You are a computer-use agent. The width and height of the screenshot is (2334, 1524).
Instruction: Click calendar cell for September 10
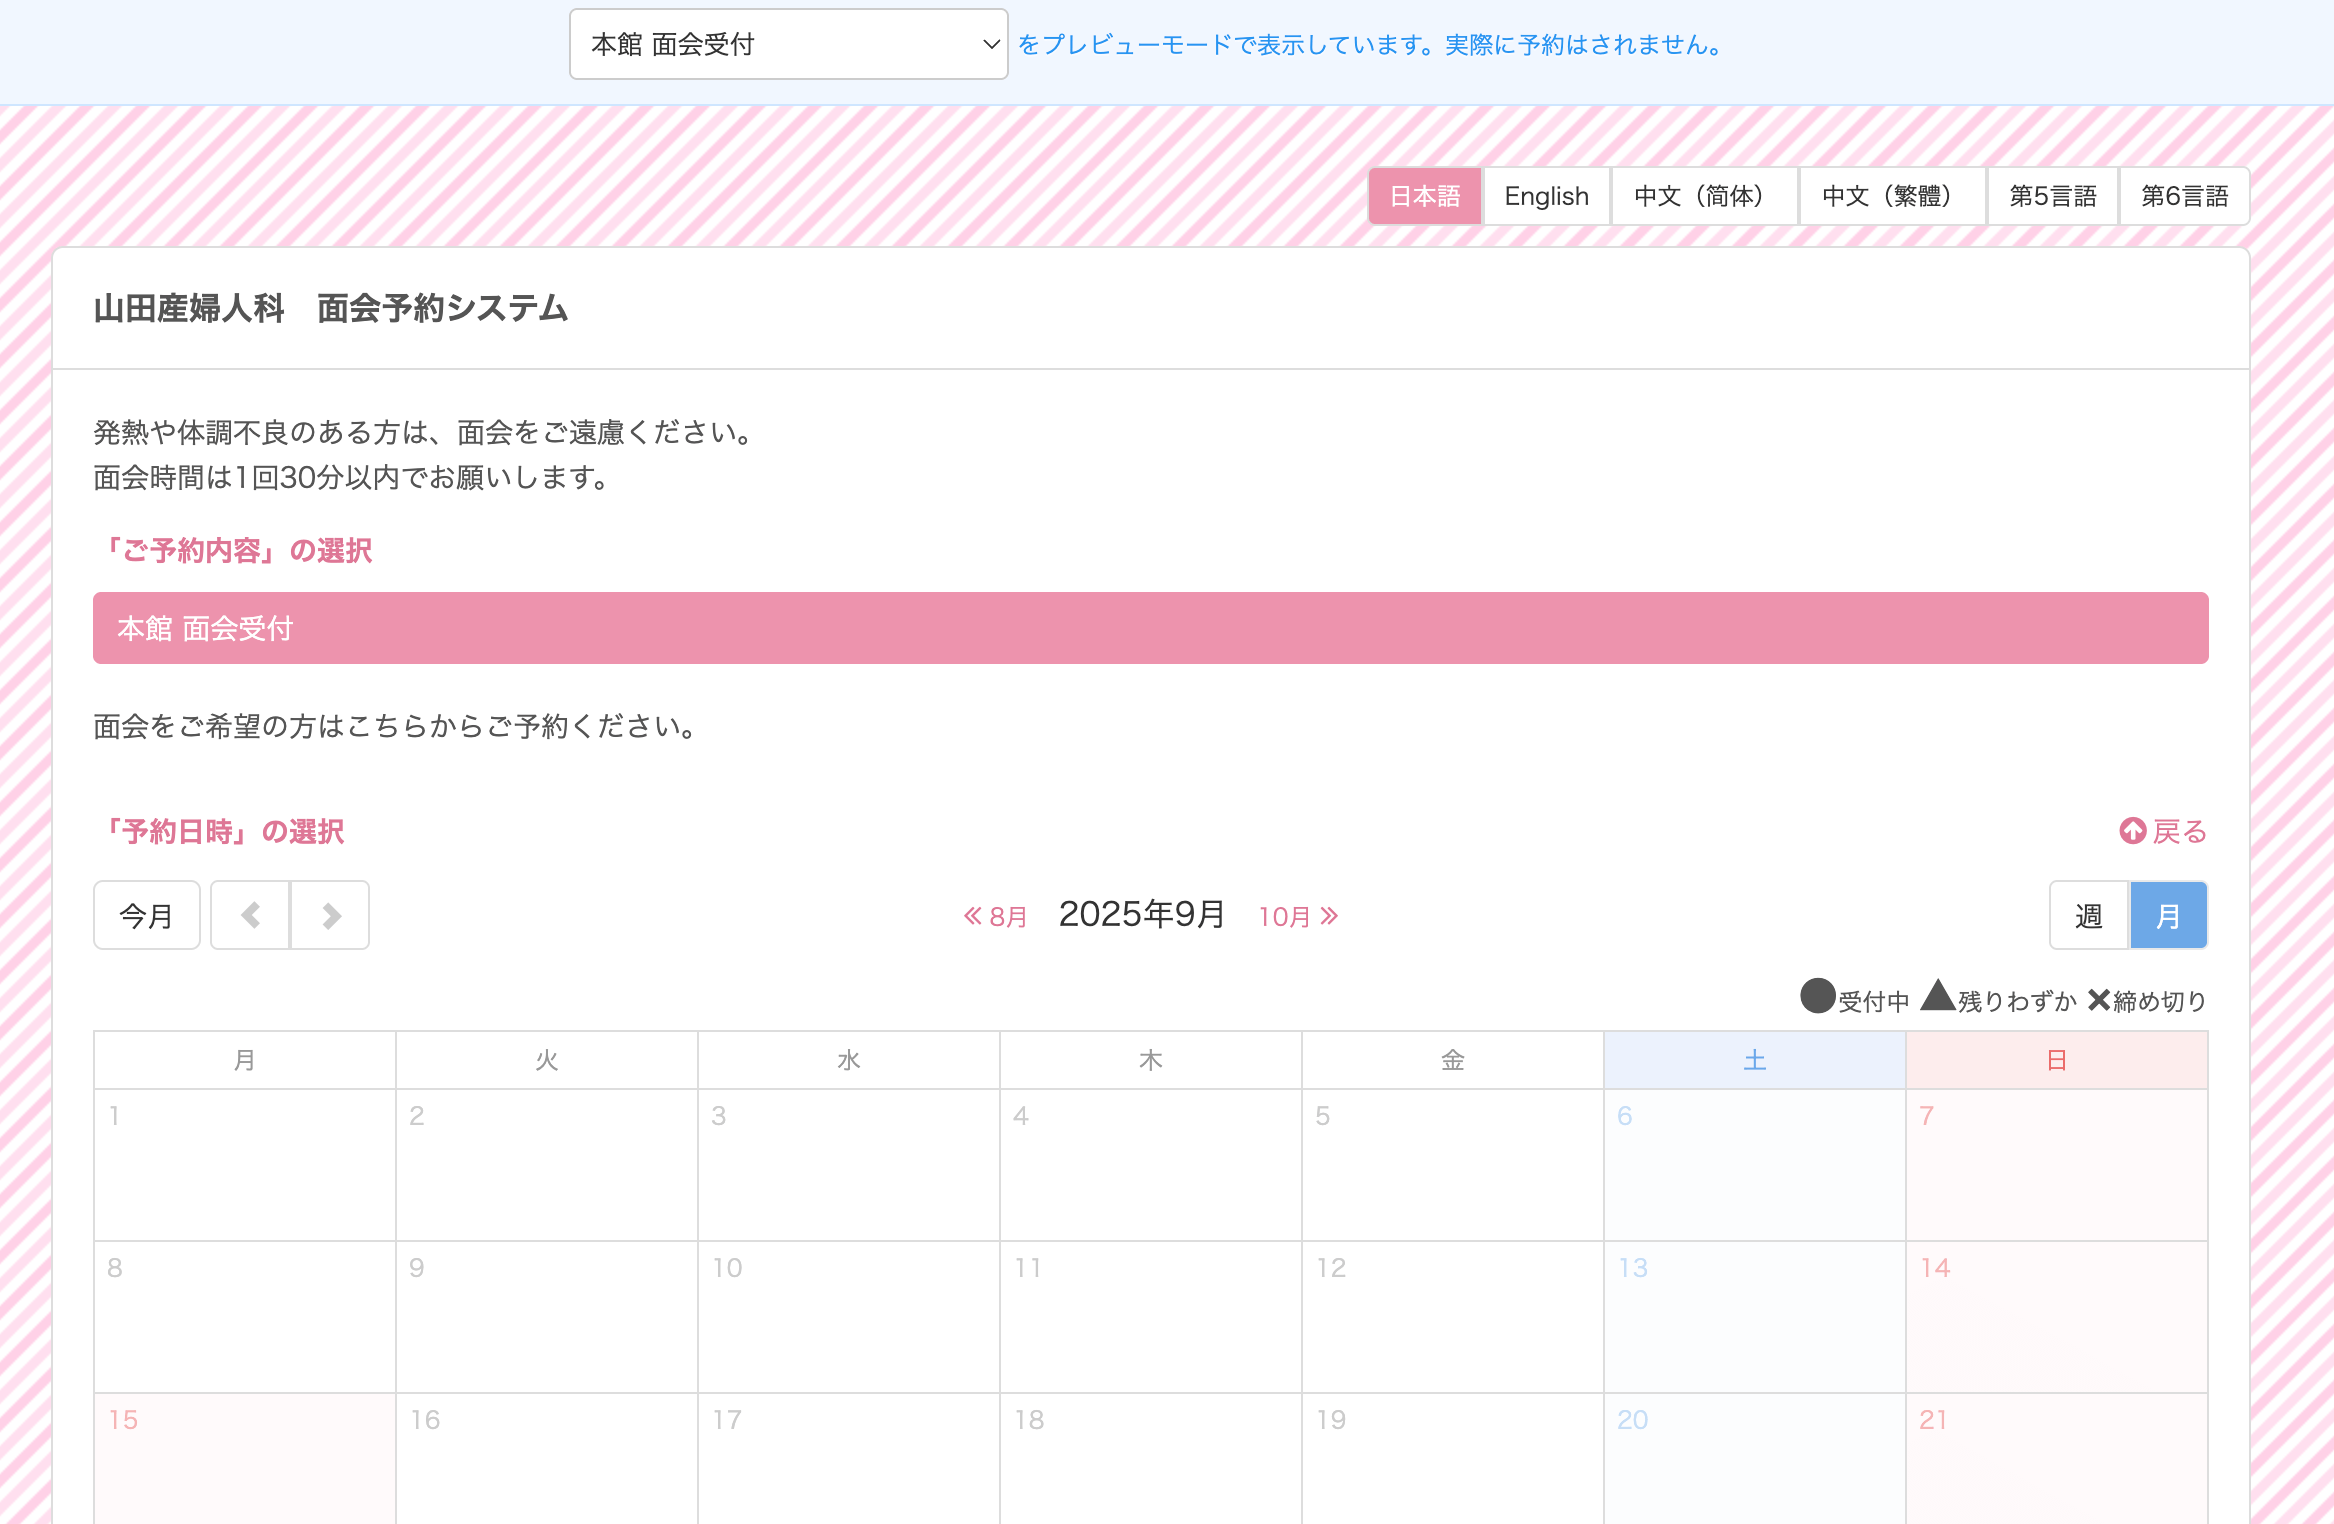click(x=848, y=1316)
